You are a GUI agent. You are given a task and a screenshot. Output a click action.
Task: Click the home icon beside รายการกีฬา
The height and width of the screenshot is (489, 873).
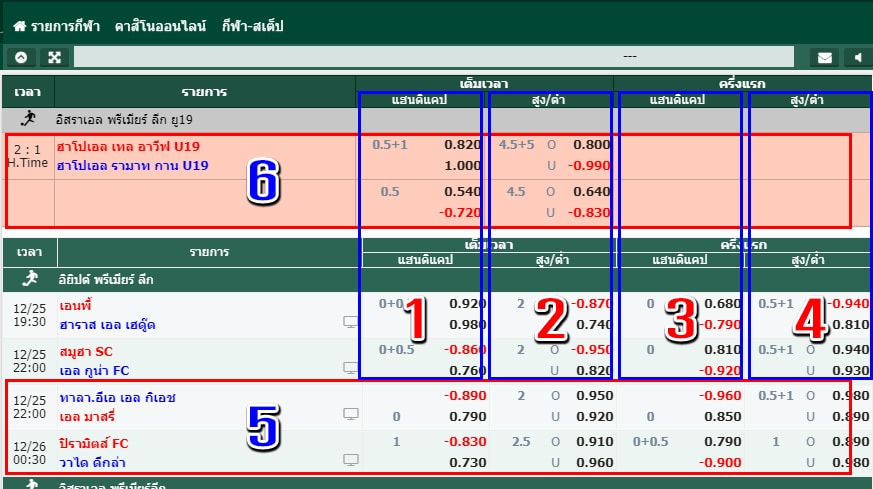[19, 26]
